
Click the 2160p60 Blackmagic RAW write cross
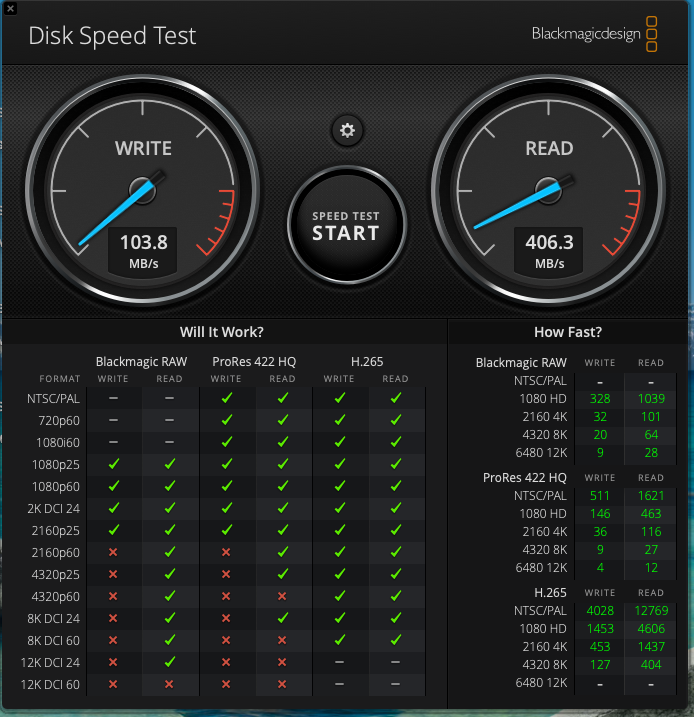(113, 552)
